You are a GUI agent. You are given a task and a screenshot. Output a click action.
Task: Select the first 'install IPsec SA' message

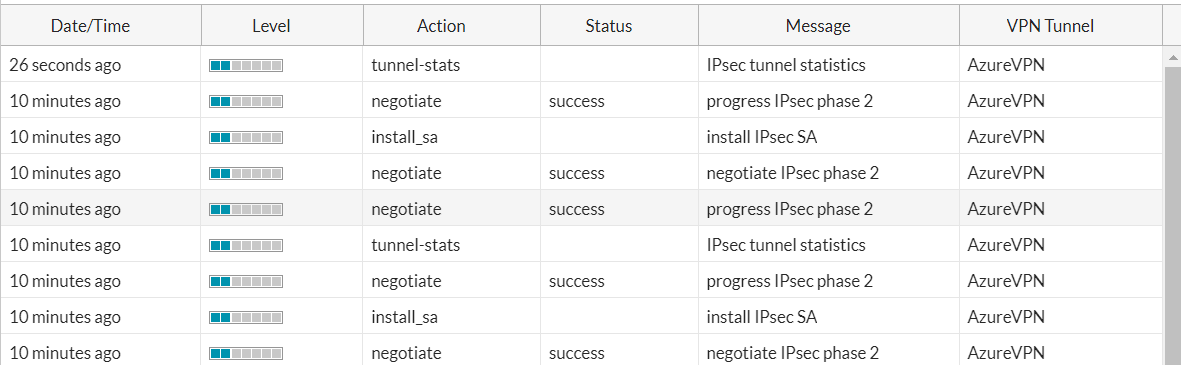[x=762, y=138]
